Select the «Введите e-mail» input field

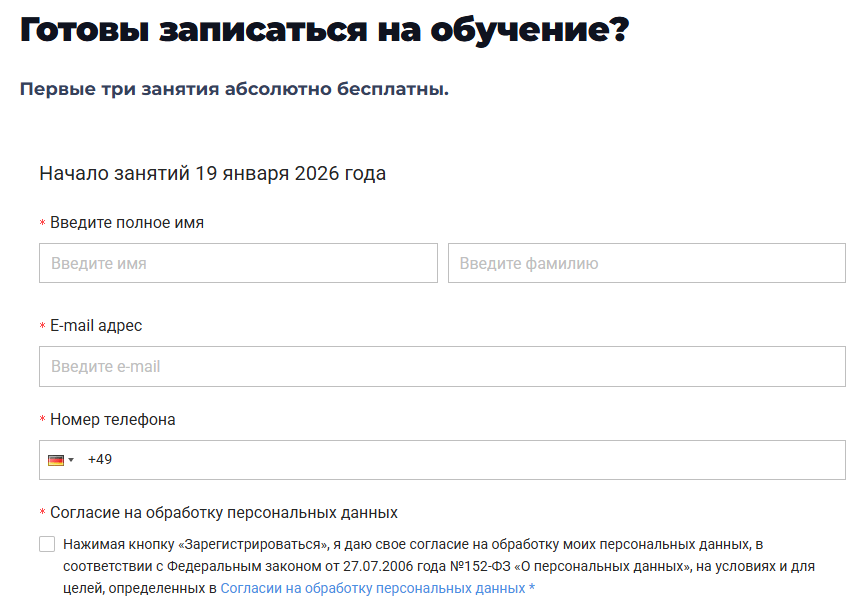[x=442, y=367]
